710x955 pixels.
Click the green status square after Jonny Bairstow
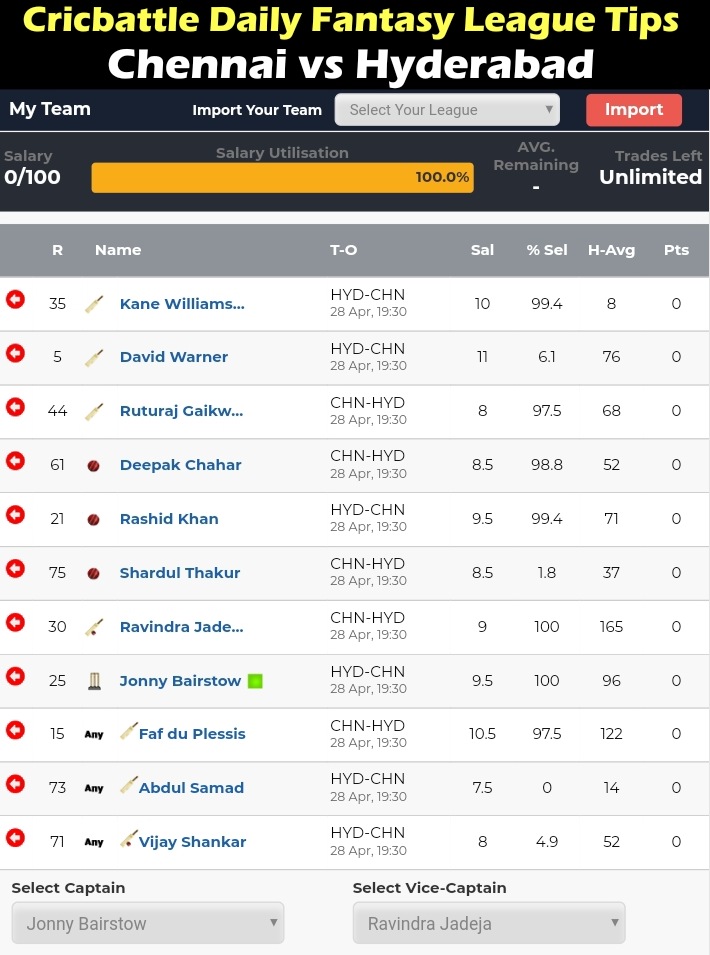click(255, 681)
